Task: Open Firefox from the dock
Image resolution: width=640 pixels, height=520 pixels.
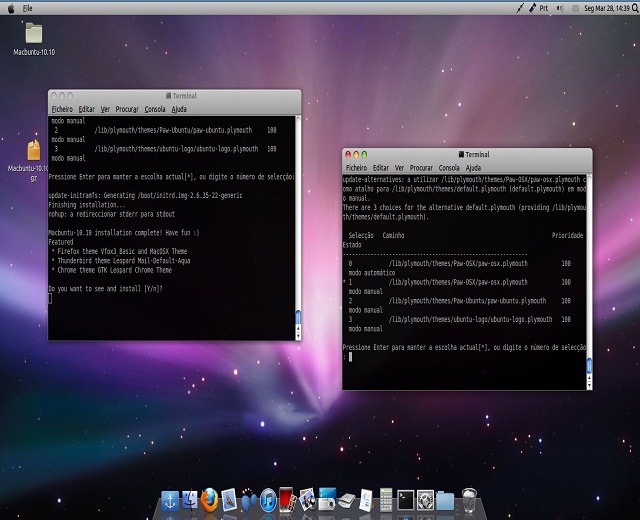Action: (x=209, y=498)
